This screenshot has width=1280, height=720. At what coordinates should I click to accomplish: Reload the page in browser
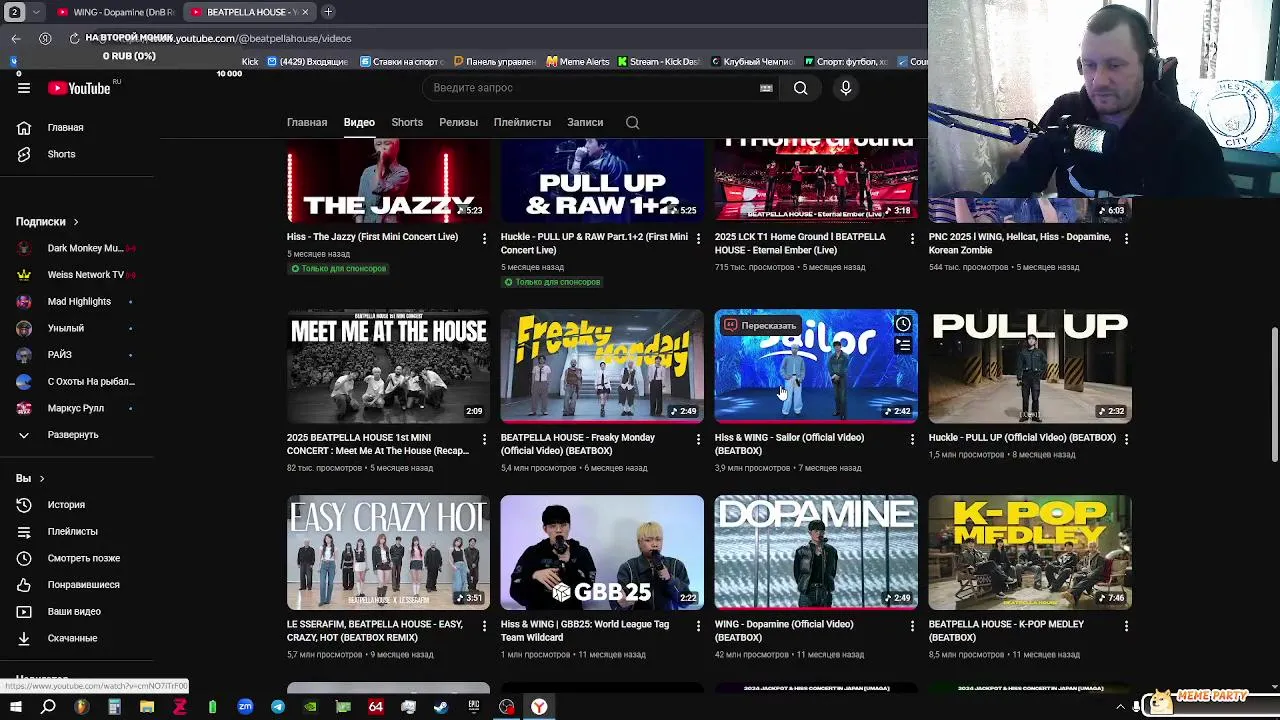click(74, 38)
